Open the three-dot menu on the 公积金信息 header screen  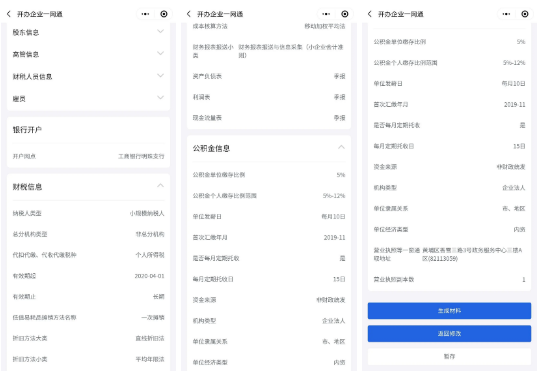coord(326,14)
